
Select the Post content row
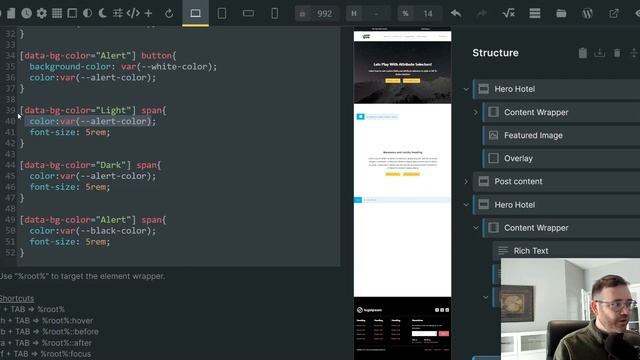[x=556, y=181]
